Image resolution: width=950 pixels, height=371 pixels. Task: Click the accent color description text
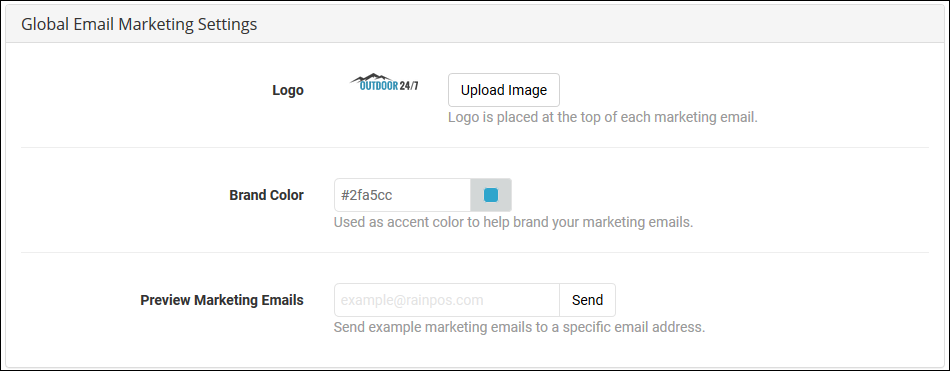pos(513,222)
